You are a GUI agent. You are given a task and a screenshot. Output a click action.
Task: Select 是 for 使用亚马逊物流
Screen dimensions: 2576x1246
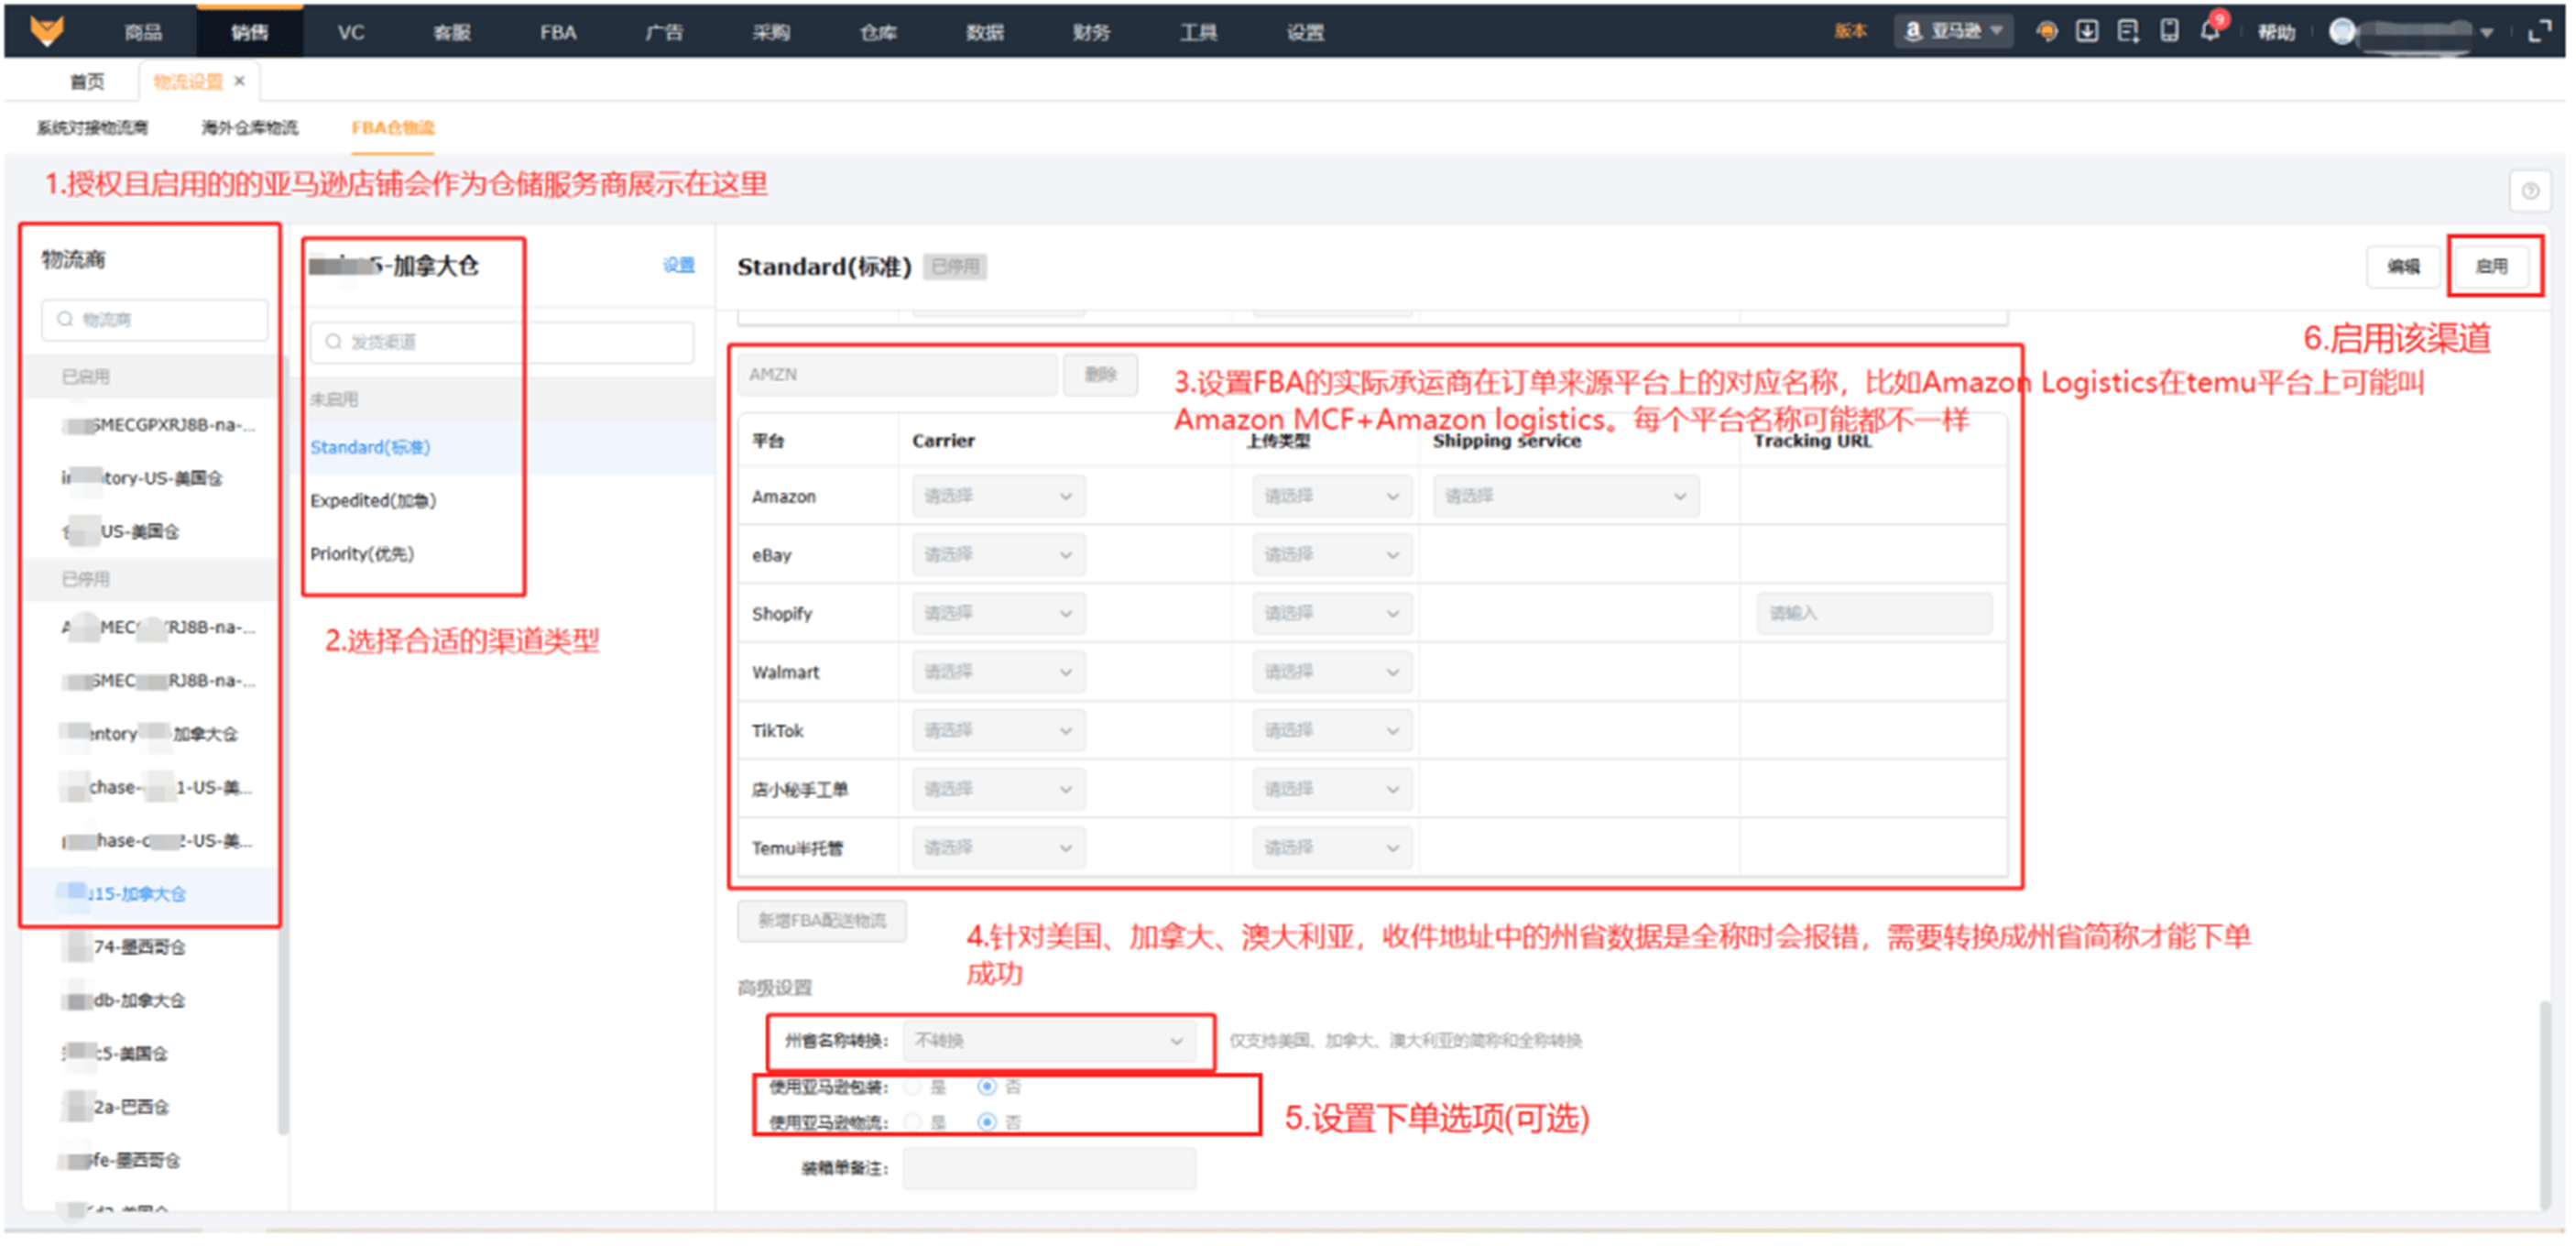tap(913, 1122)
